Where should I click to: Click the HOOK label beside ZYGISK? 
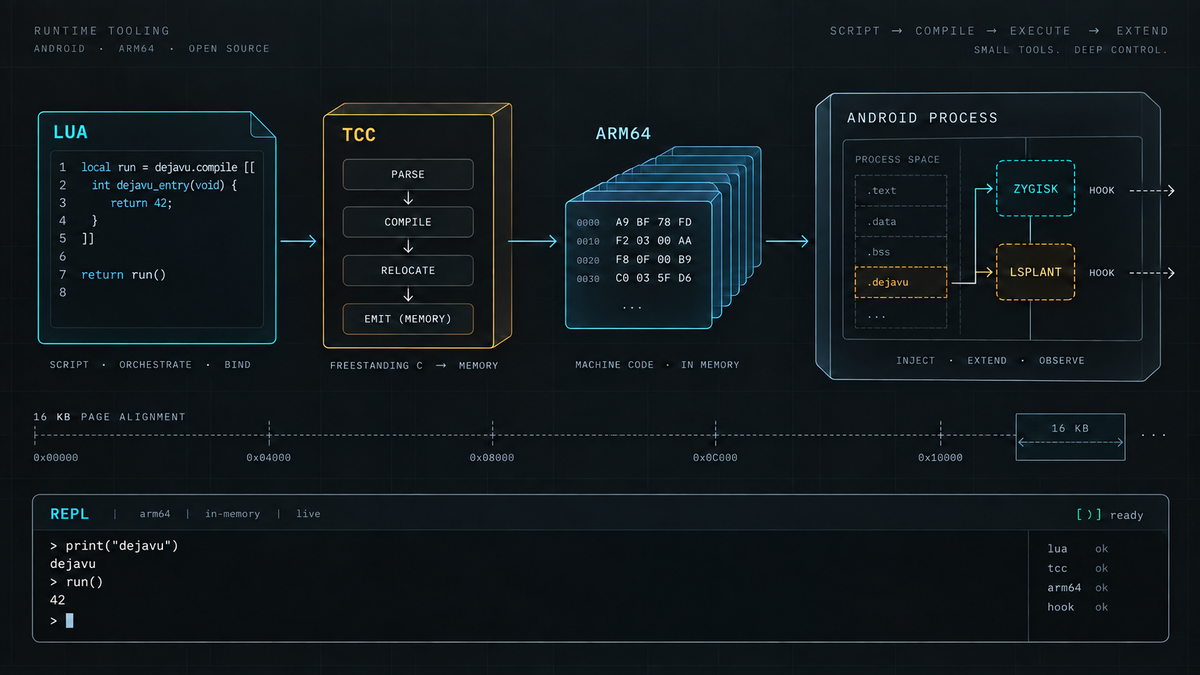tap(1102, 190)
